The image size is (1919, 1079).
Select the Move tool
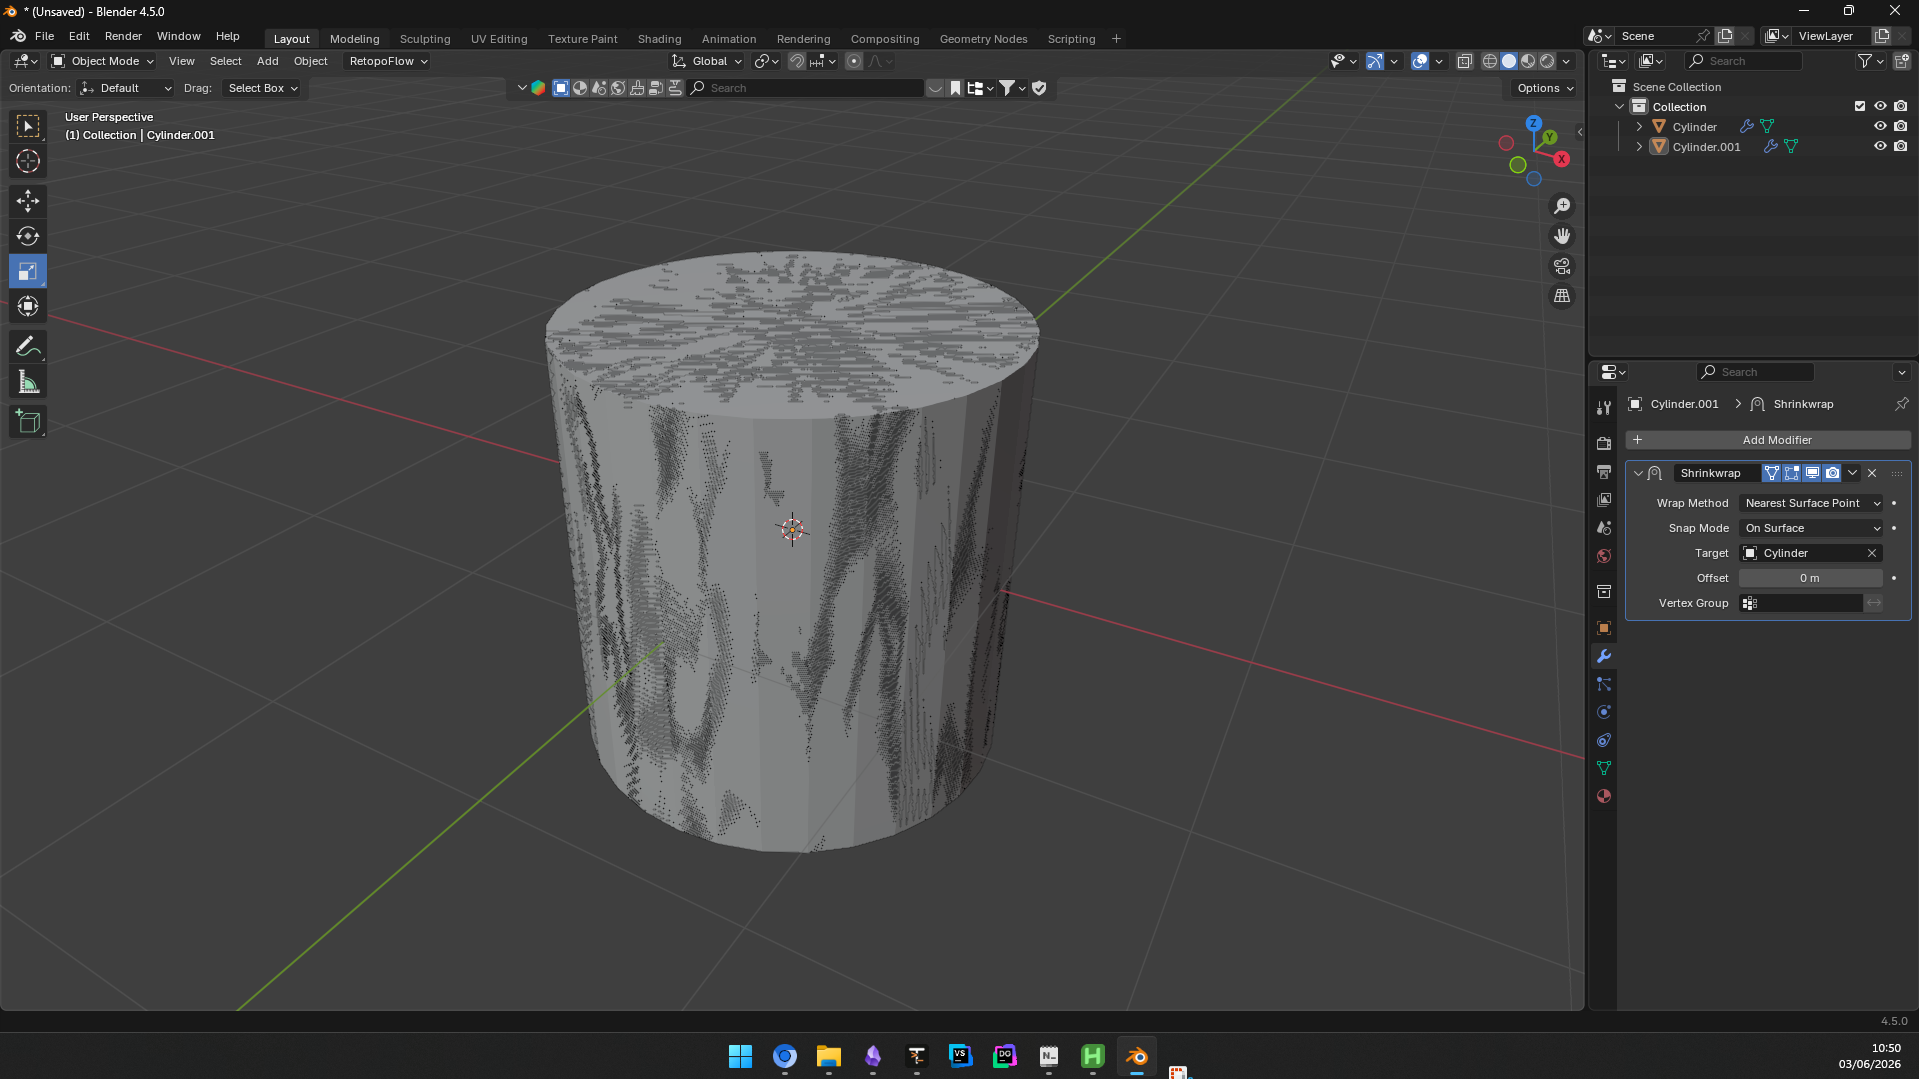pos(28,201)
